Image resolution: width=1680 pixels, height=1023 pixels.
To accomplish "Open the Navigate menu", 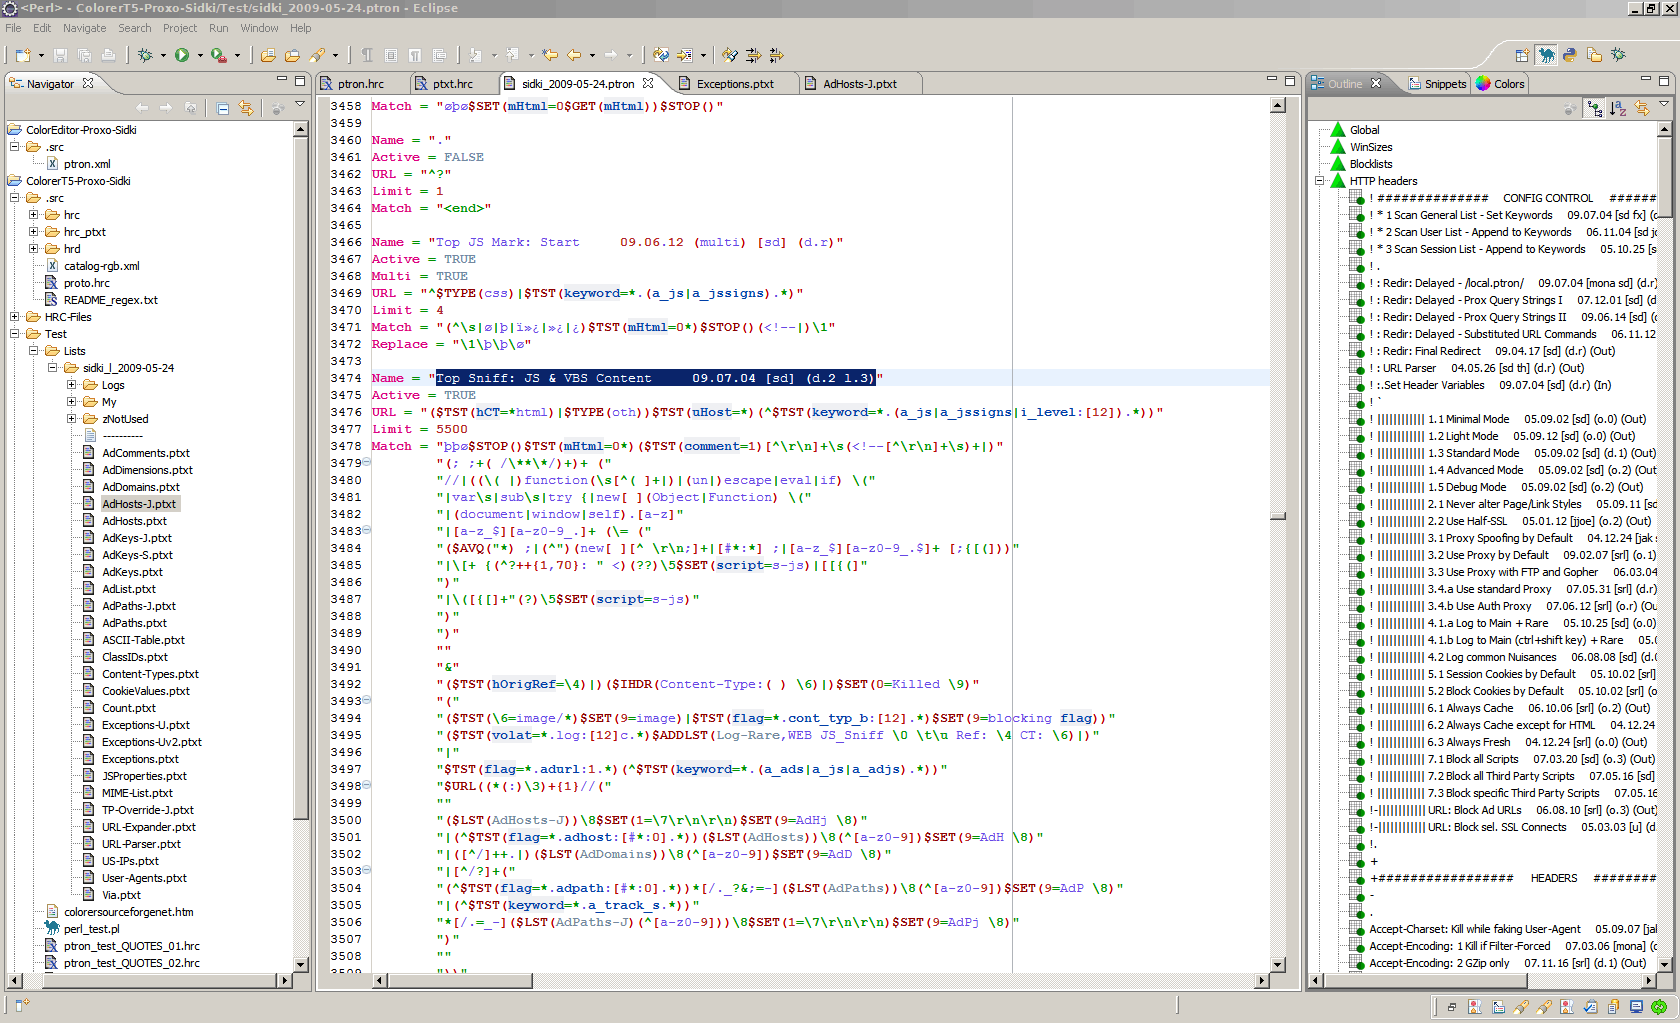I will [84, 28].
